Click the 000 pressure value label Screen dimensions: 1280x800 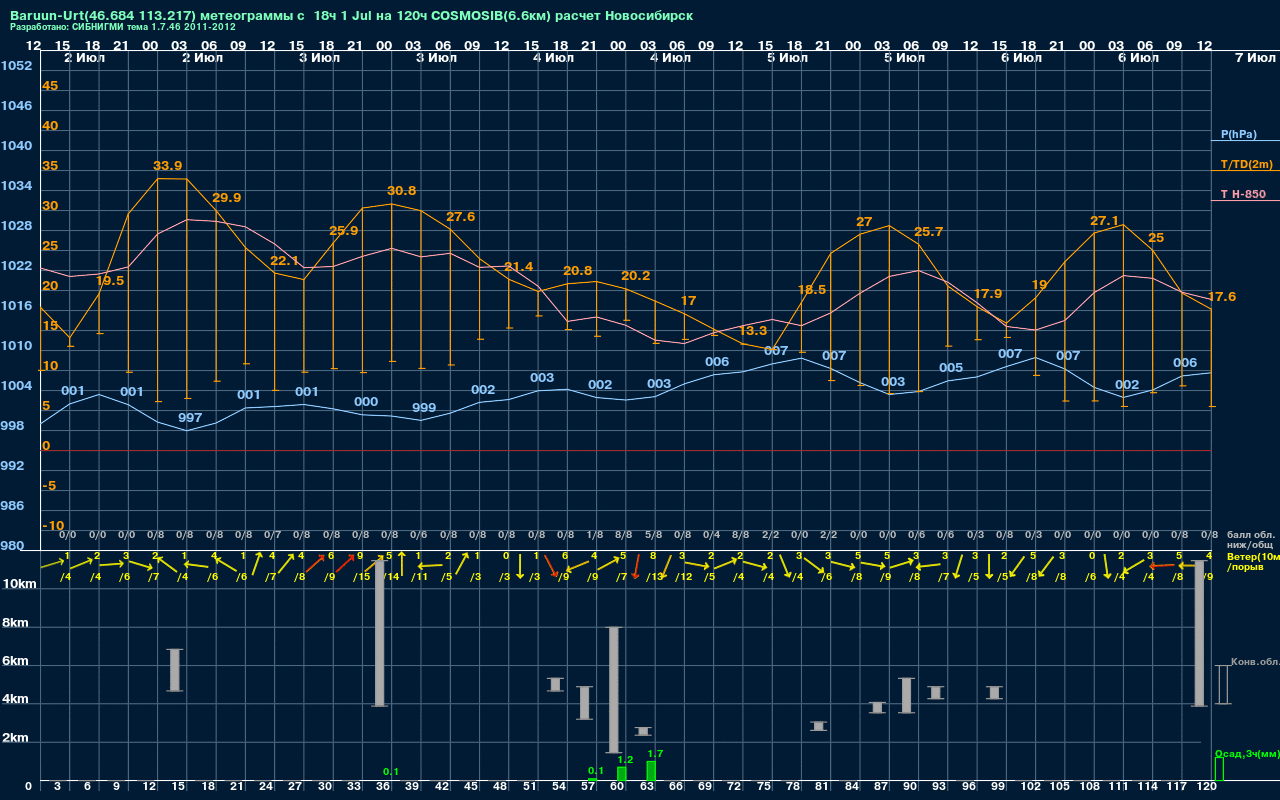(x=366, y=402)
